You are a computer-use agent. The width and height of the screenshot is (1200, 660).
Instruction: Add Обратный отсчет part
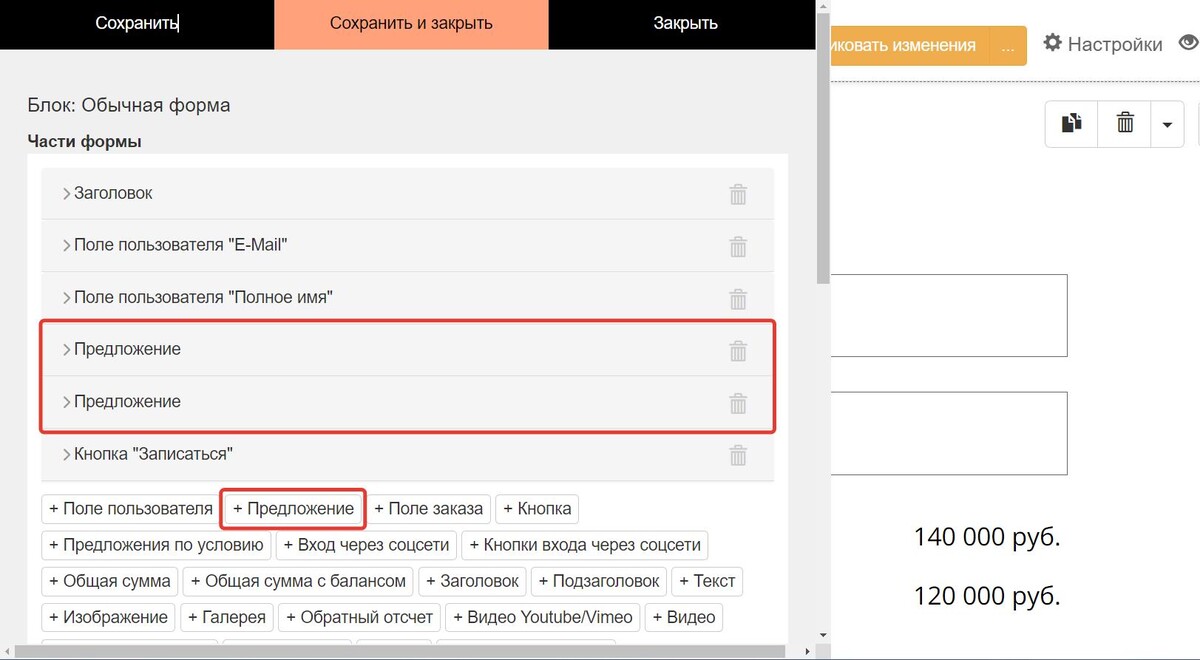click(x=360, y=617)
